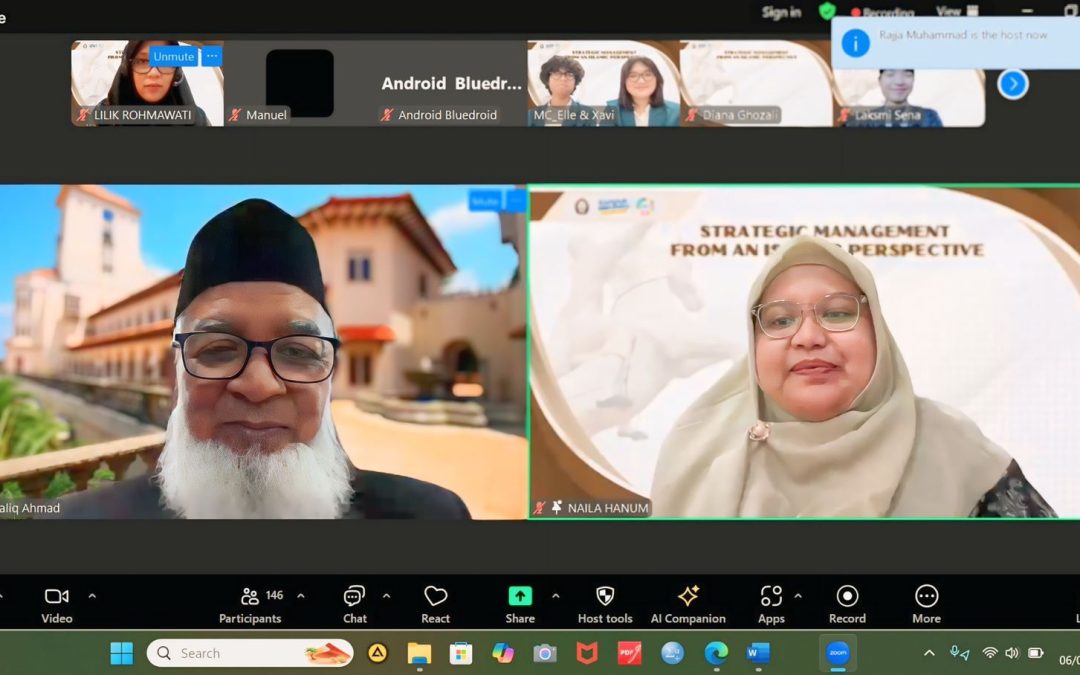The image size is (1080, 675).
Task: Open the View layout menu
Action: tap(957, 11)
